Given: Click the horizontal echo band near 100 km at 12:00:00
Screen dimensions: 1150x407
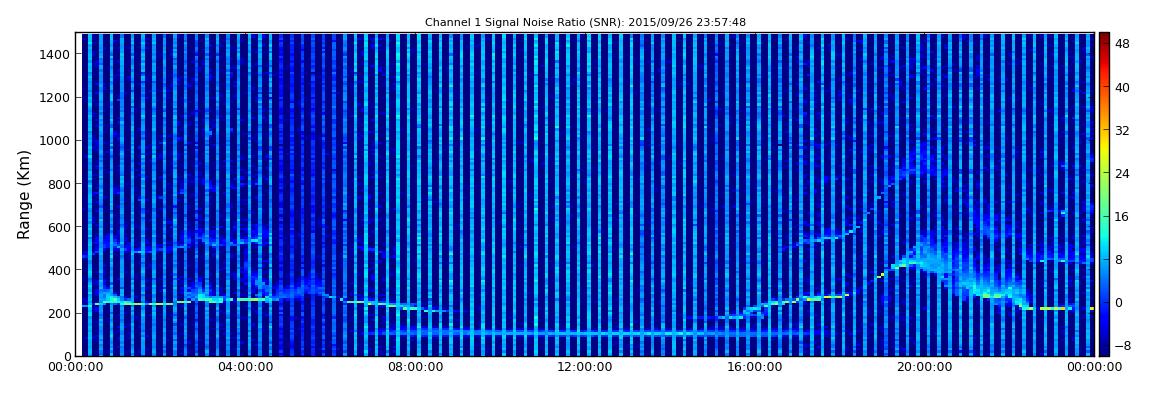Looking at the screenshot, I should (x=585, y=333).
